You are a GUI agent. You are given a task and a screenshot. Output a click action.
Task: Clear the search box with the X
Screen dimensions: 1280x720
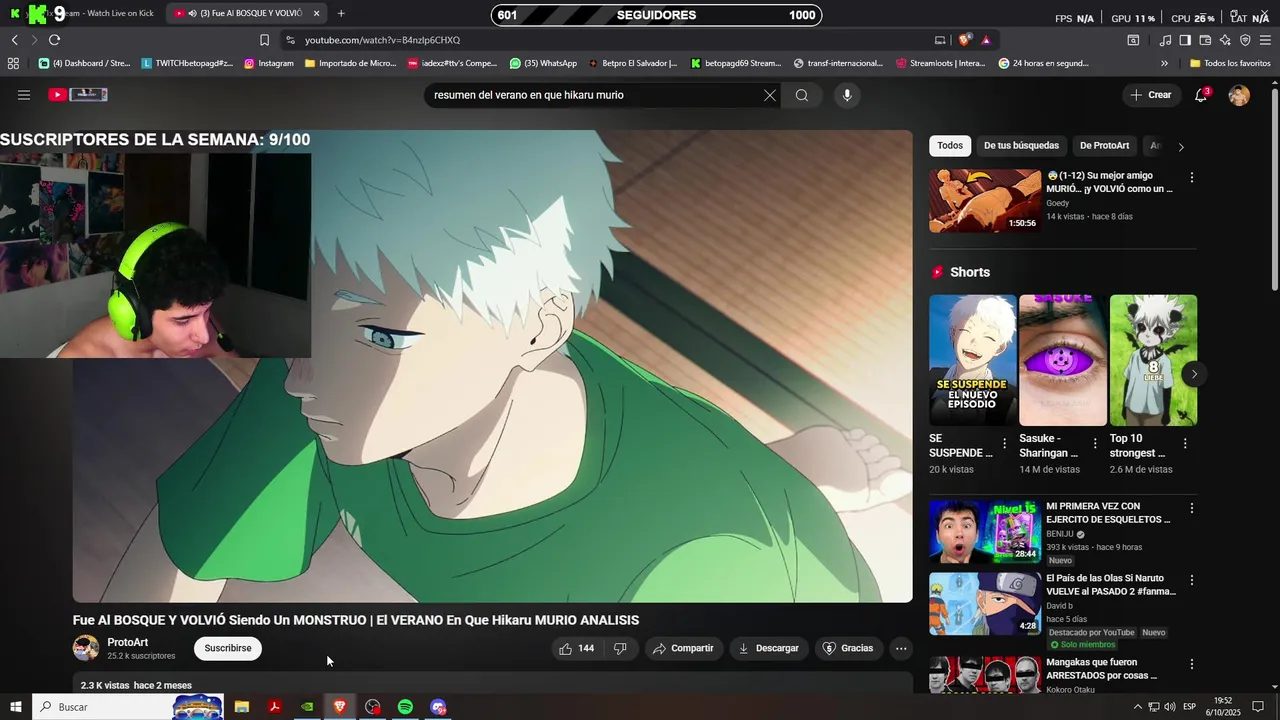tap(770, 95)
